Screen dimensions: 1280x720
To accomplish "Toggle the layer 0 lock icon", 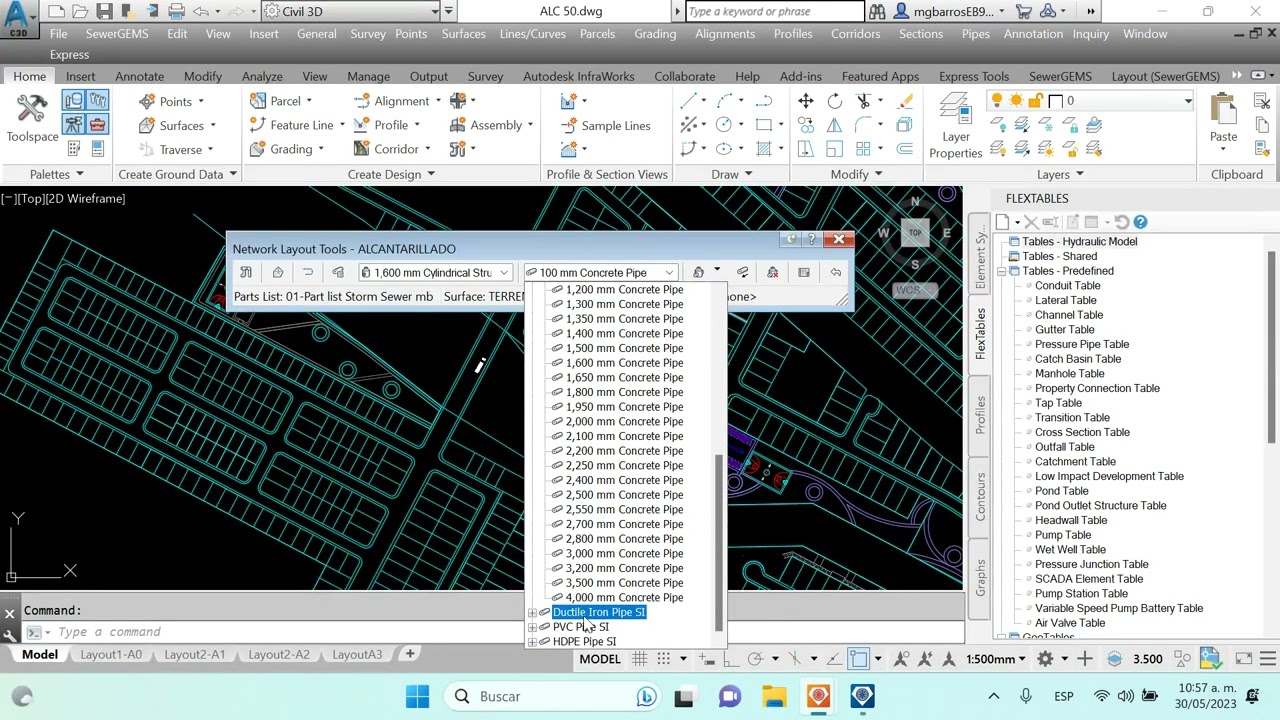I will [1035, 100].
